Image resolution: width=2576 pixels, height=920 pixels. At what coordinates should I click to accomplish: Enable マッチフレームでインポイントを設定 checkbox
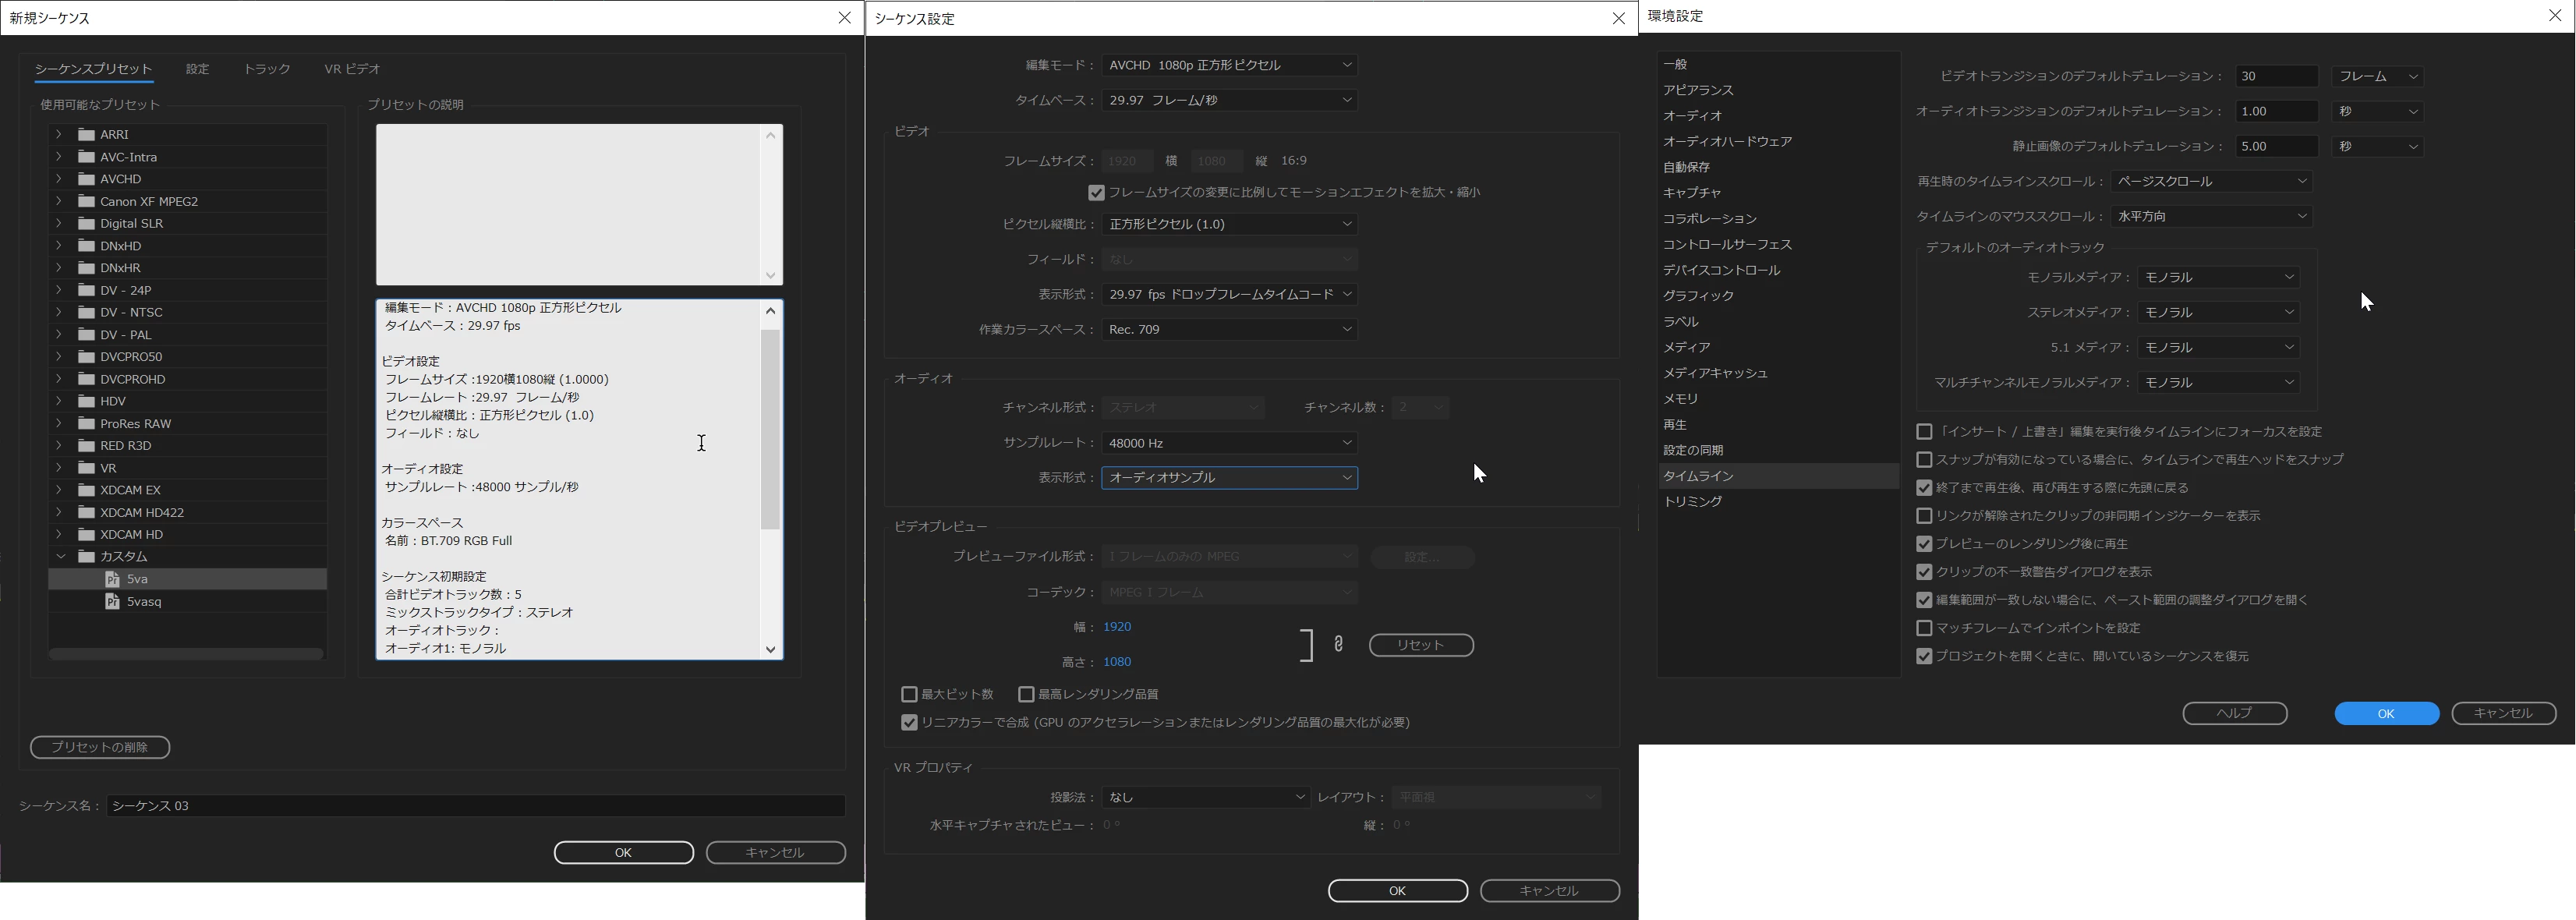pos(1924,628)
